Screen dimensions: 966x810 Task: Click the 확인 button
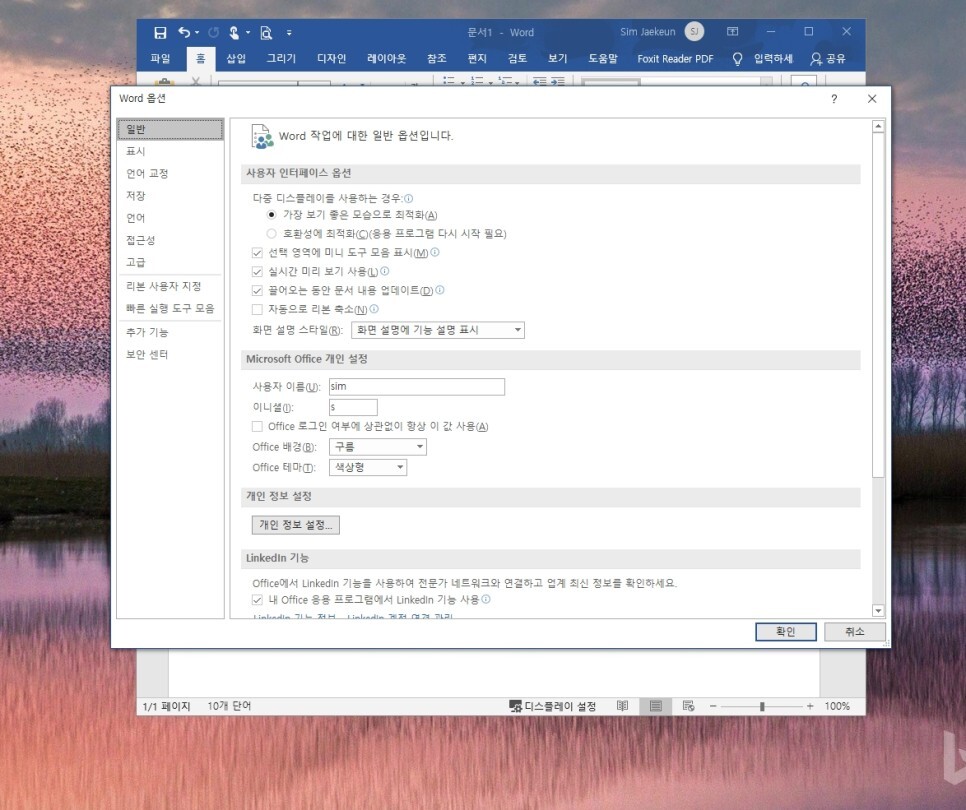pyautogui.click(x=786, y=632)
